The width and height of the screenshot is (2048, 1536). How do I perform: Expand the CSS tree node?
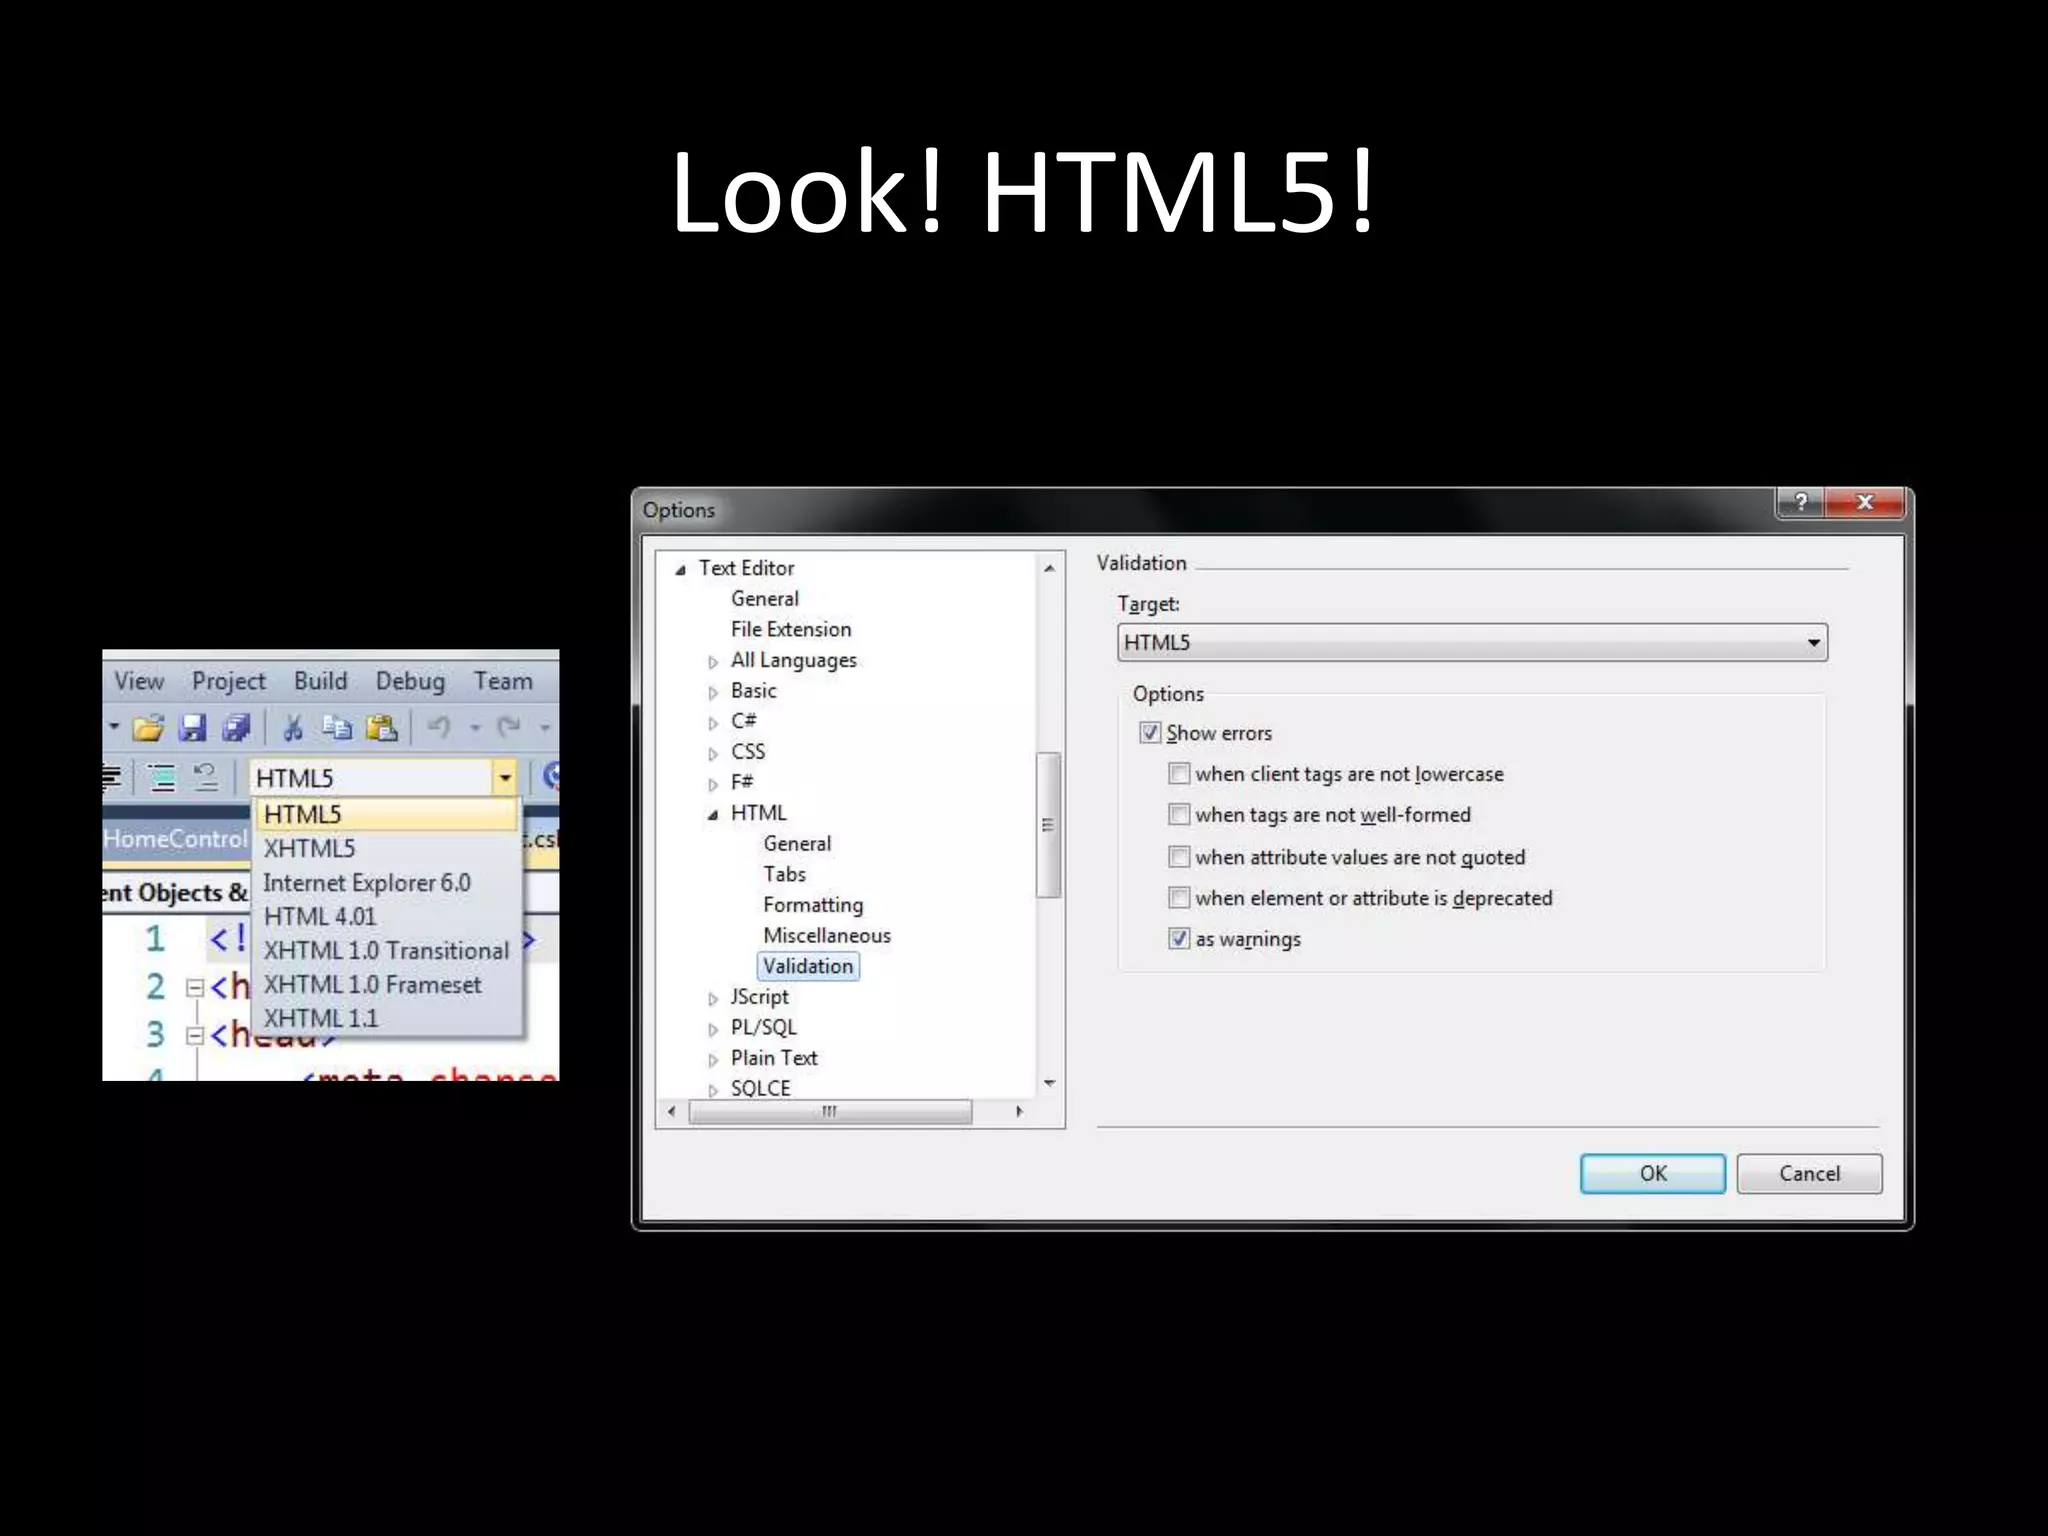pyautogui.click(x=712, y=753)
